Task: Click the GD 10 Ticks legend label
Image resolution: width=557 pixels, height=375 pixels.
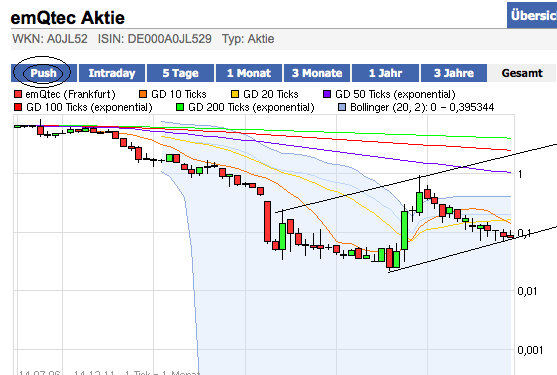Action: click(179, 94)
